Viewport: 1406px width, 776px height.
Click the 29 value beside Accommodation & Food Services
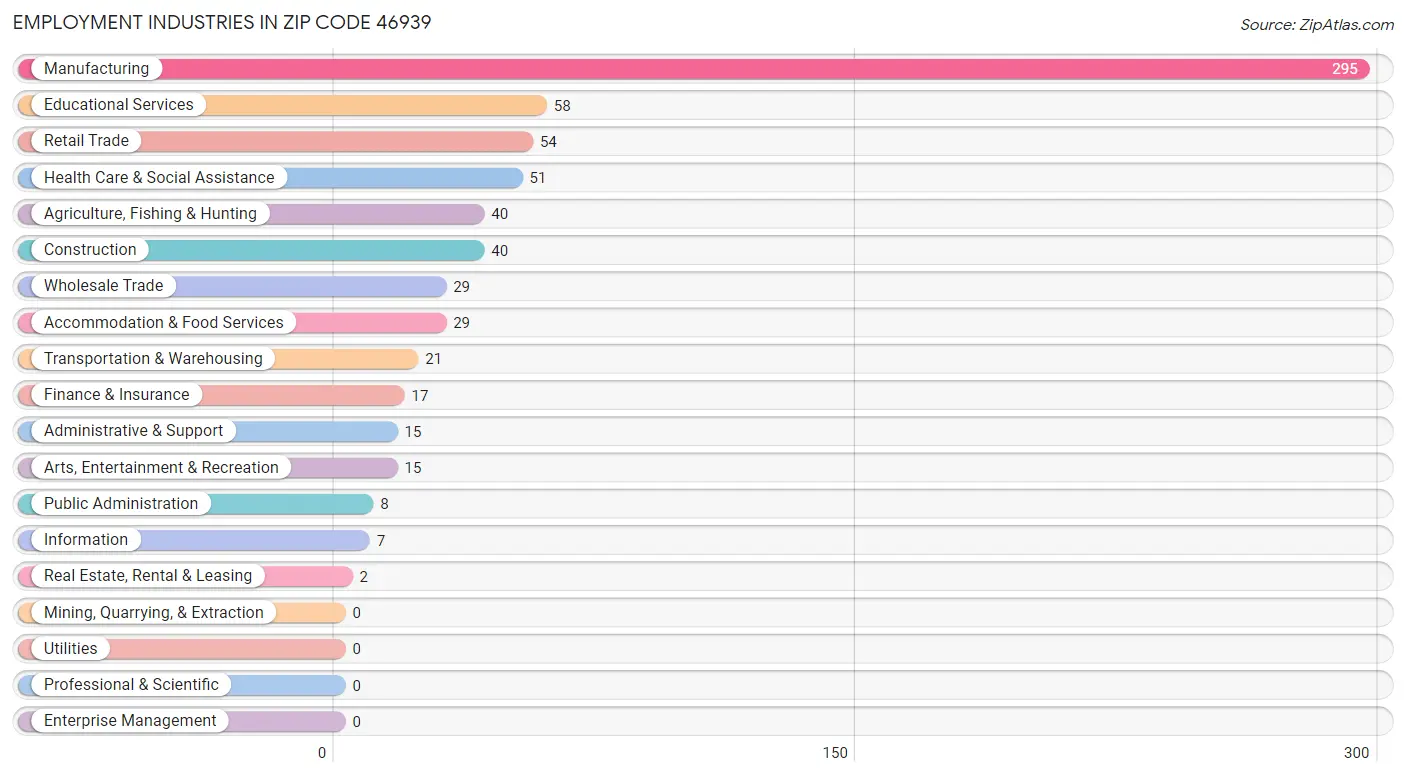click(x=461, y=323)
